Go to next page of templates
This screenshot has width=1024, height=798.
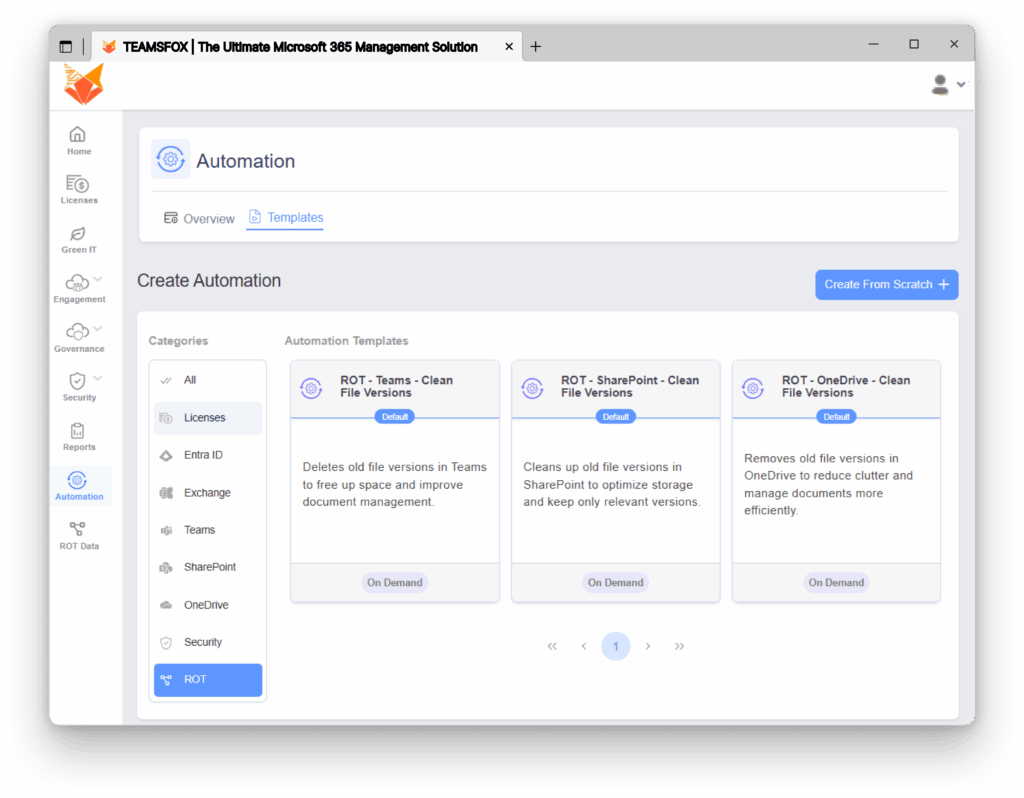[x=647, y=646]
